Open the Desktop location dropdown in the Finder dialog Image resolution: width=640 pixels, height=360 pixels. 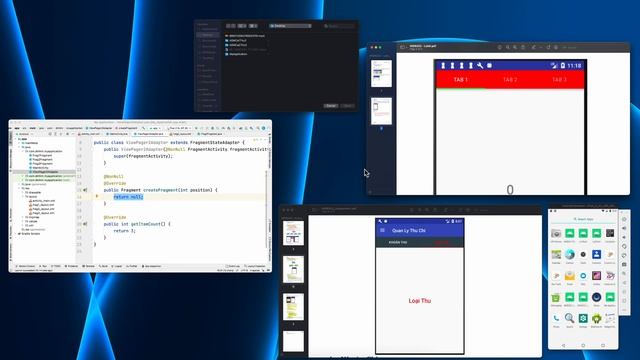tap(290, 26)
